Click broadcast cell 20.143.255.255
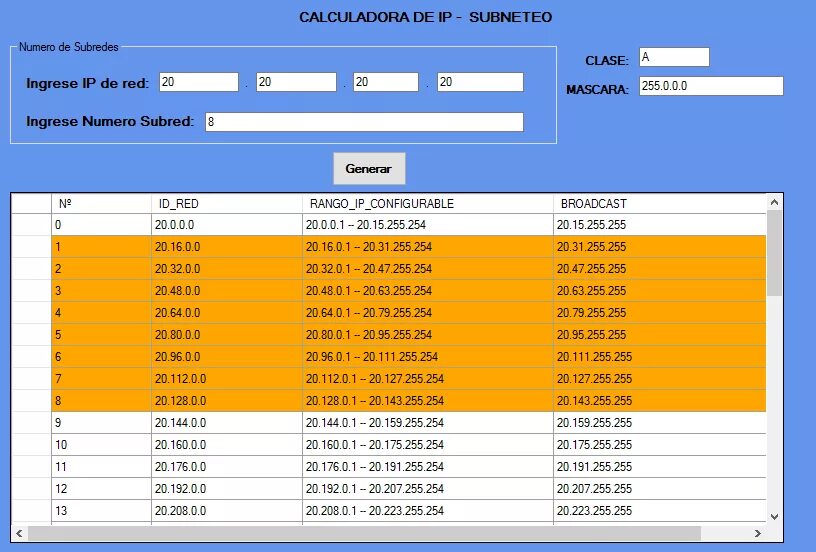This screenshot has width=816, height=552. (660, 401)
